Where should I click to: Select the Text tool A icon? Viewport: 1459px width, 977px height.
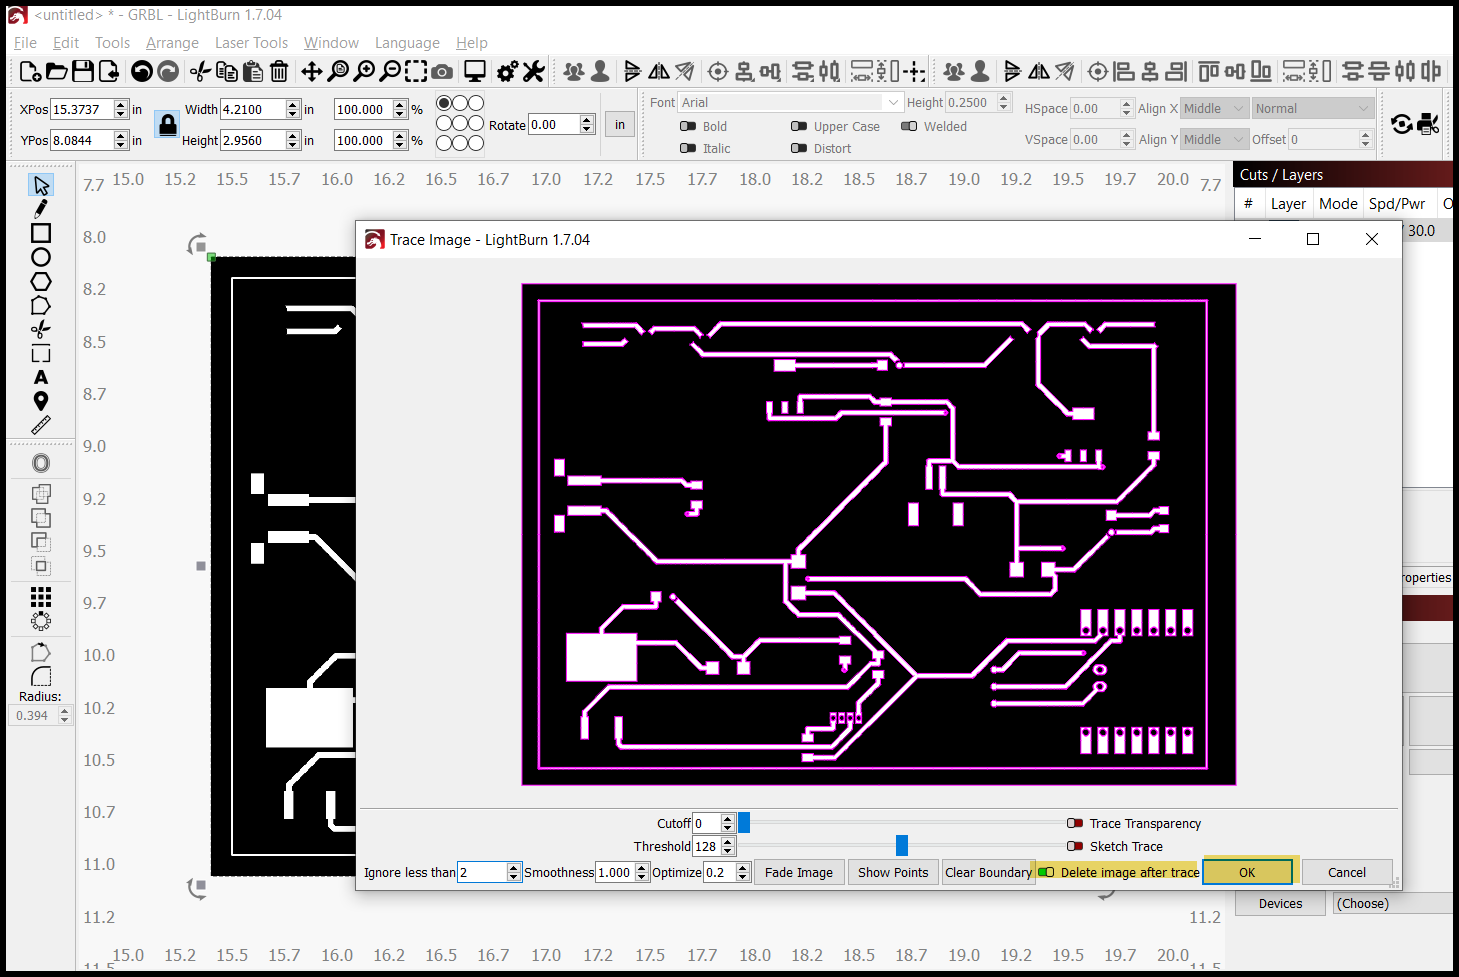click(x=41, y=377)
